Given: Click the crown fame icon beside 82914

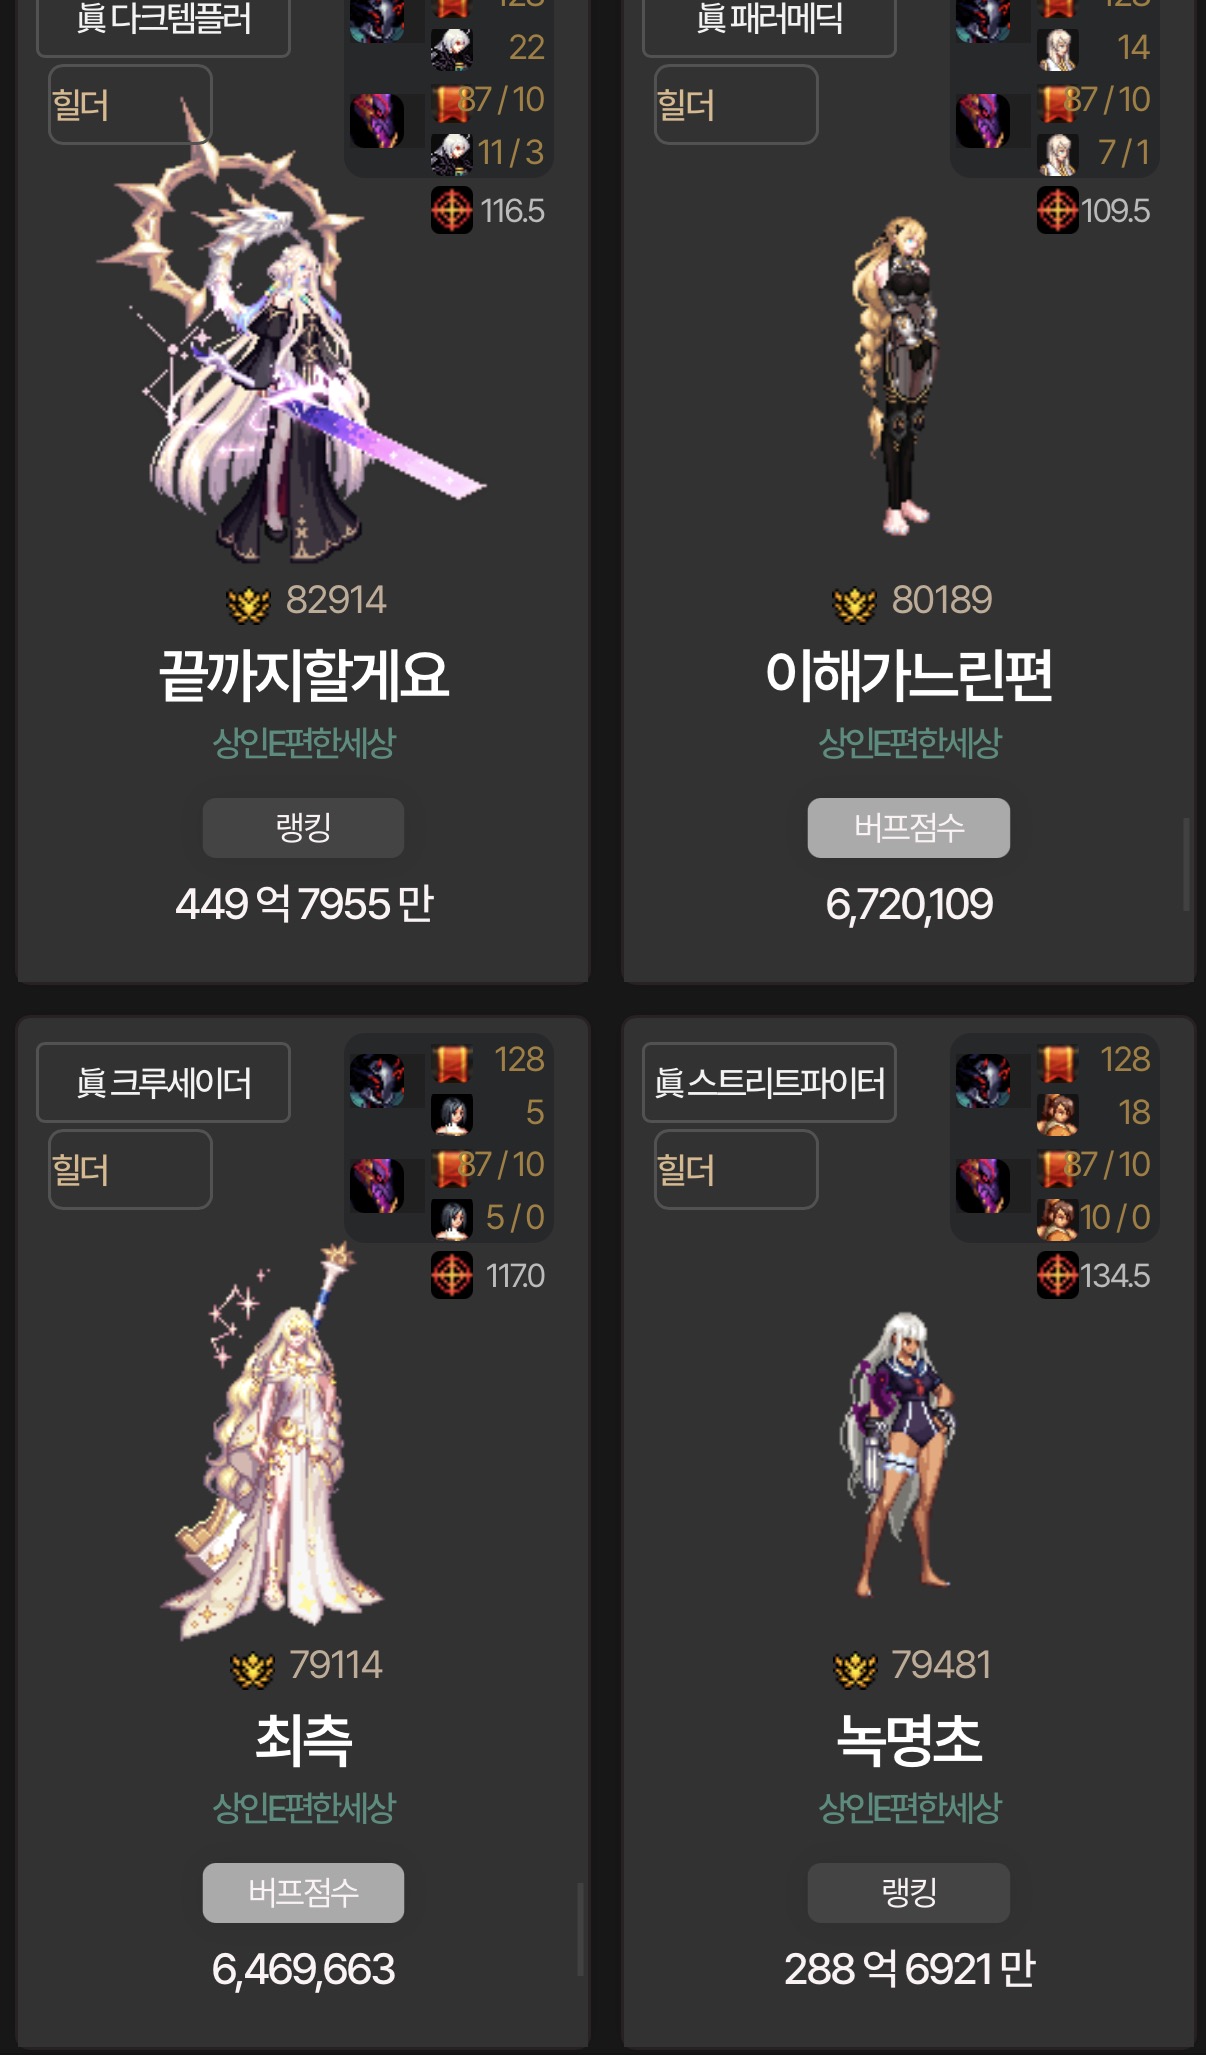Looking at the screenshot, I should 248,603.
